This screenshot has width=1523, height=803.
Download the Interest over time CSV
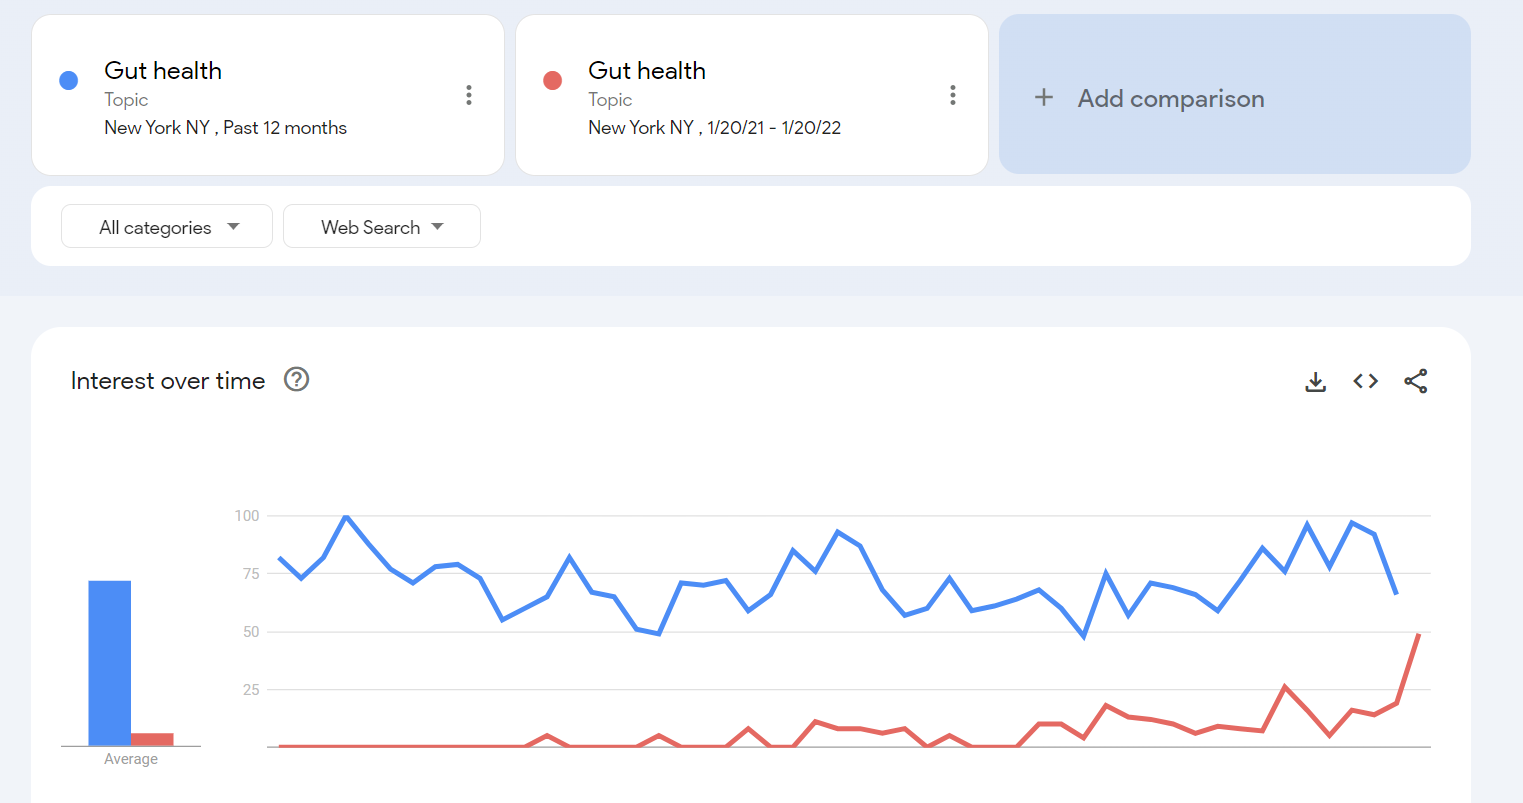1316,381
